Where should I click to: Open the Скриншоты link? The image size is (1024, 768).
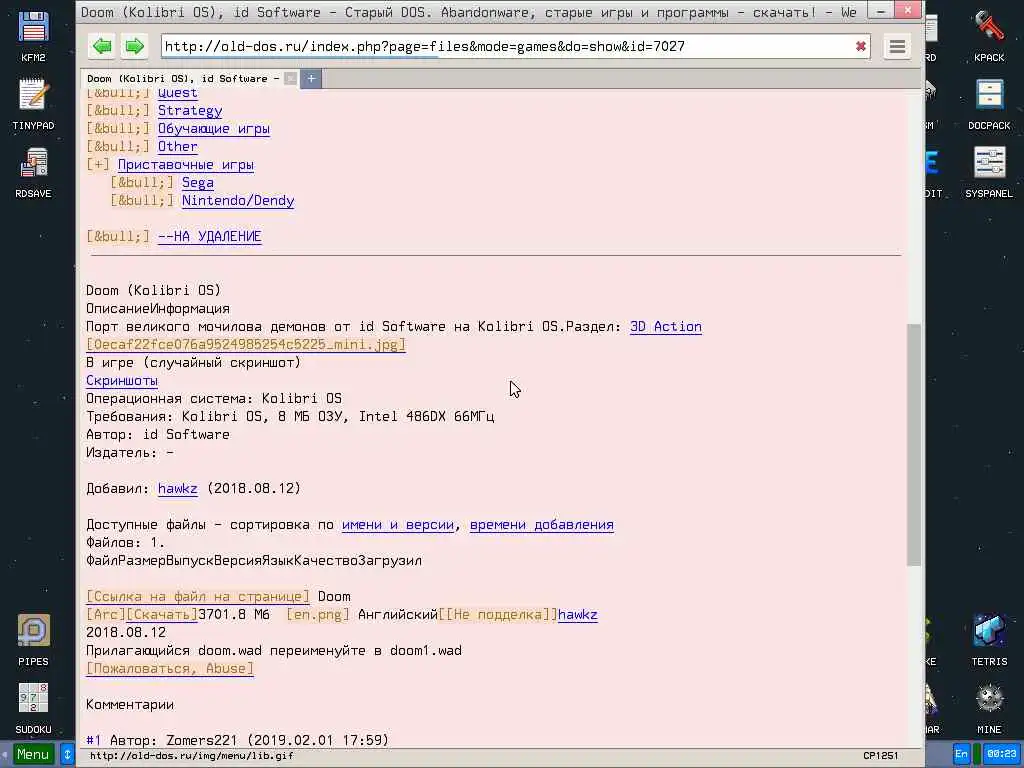(x=122, y=380)
